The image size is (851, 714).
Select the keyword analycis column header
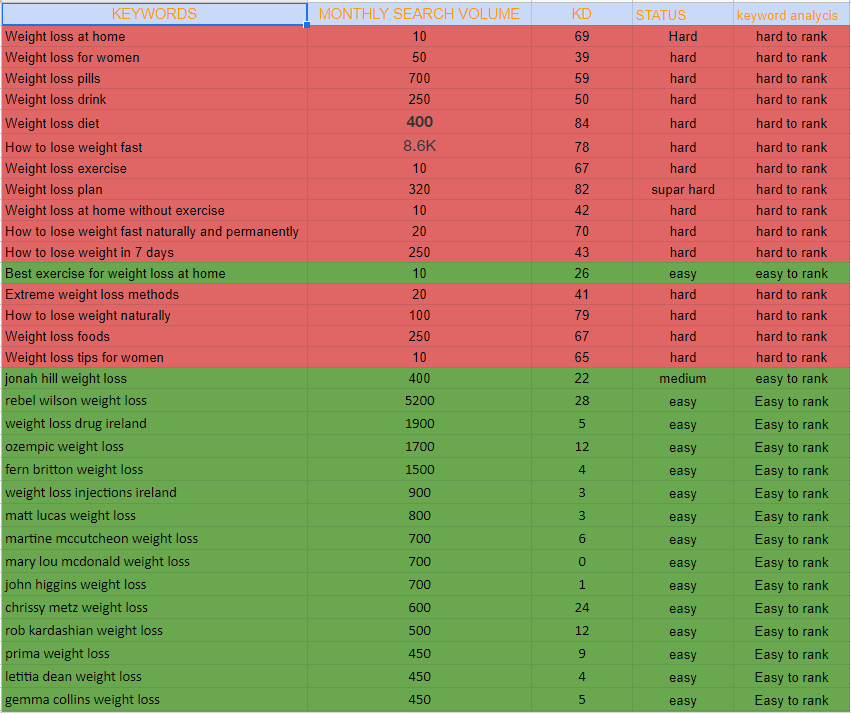coord(790,13)
